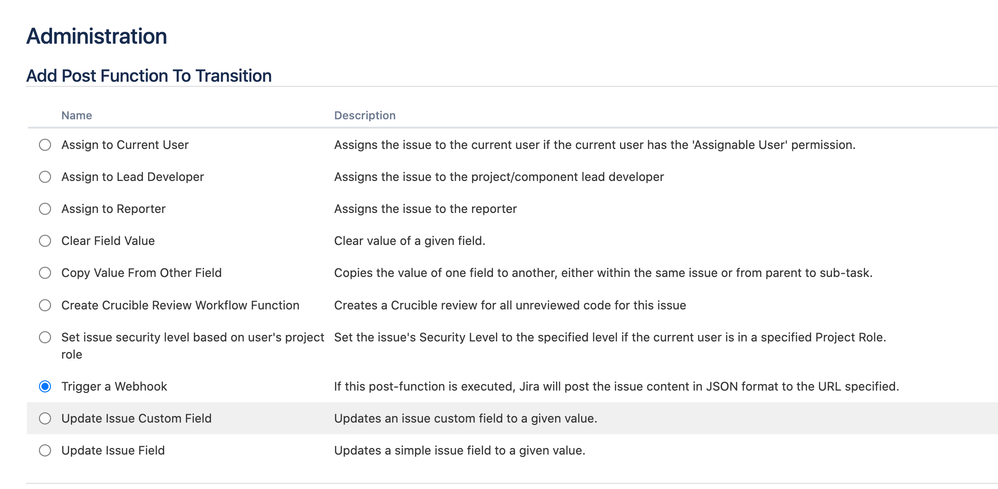The height and width of the screenshot is (489, 998).
Task: Select Set issue security level radio button
Action: pos(45,337)
